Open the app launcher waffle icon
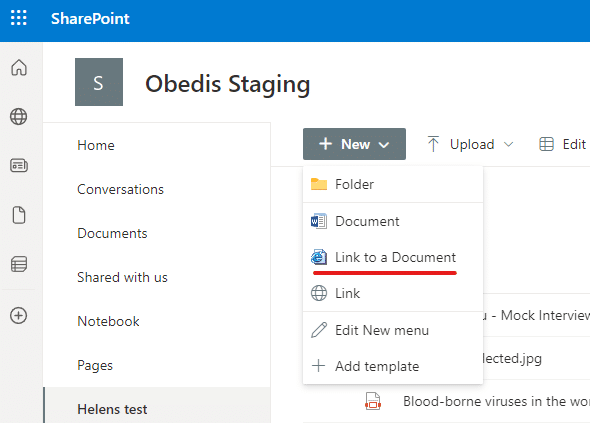 tap(18, 18)
